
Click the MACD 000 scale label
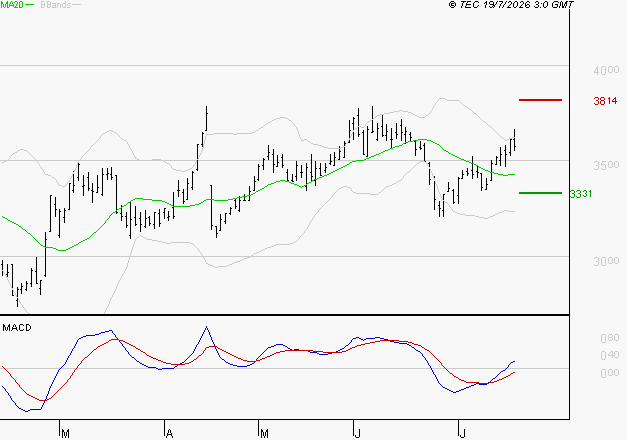[x=610, y=373]
